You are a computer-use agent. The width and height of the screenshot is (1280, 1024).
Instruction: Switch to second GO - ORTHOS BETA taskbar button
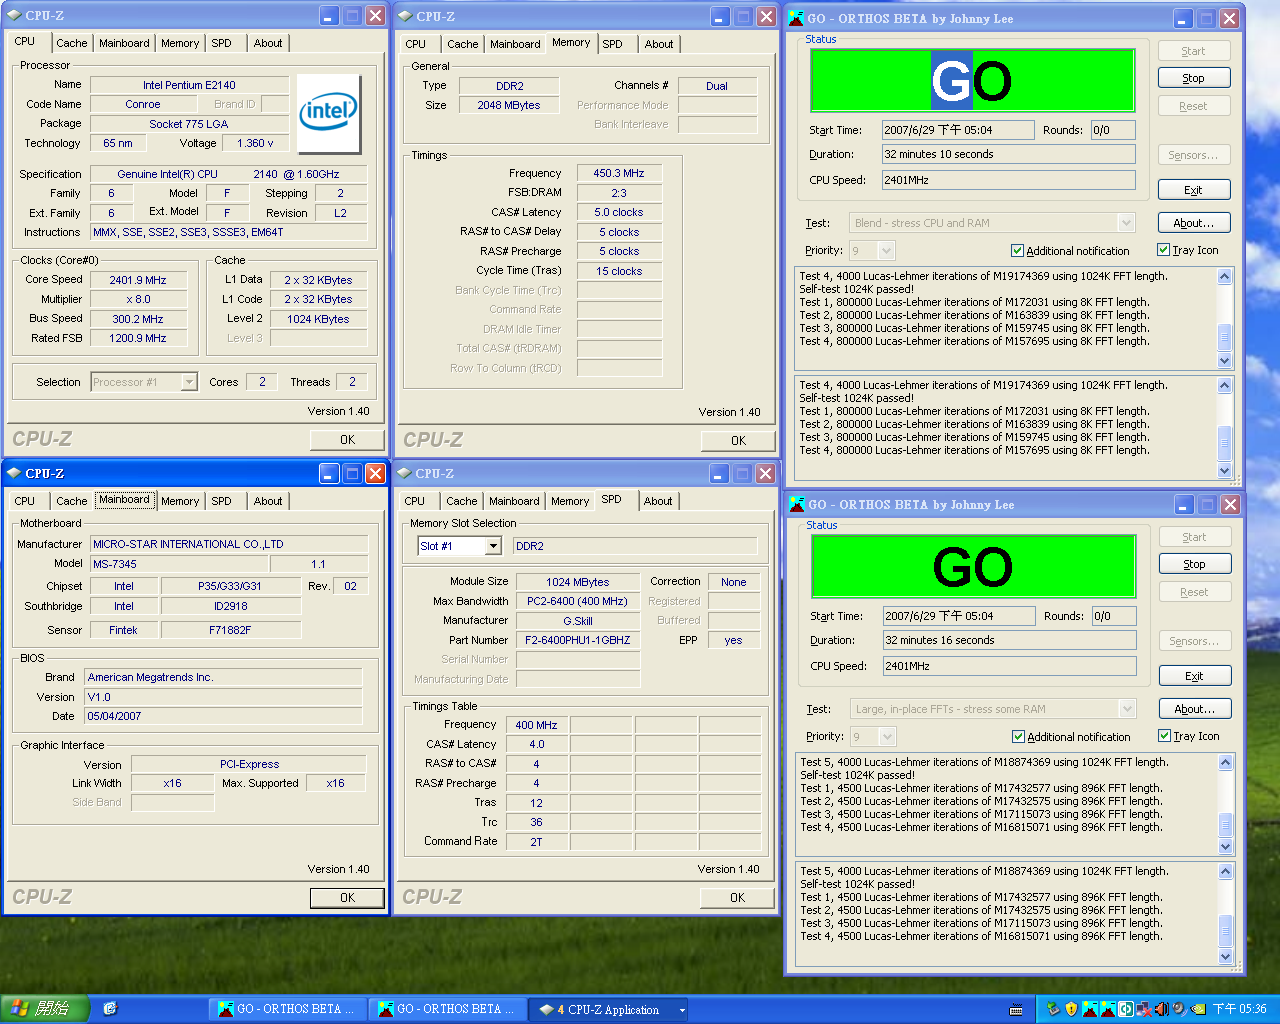click(x=447, y=1009)
